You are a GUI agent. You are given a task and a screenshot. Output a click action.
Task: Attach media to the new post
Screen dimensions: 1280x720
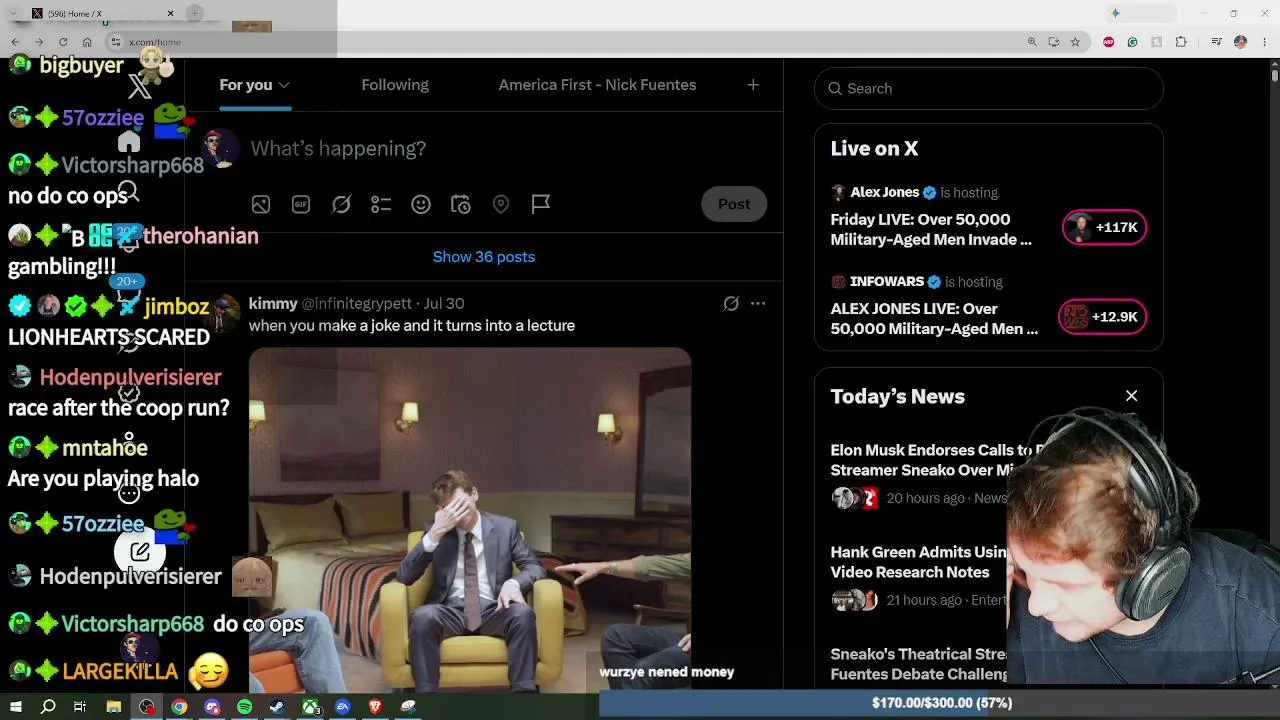261,204
